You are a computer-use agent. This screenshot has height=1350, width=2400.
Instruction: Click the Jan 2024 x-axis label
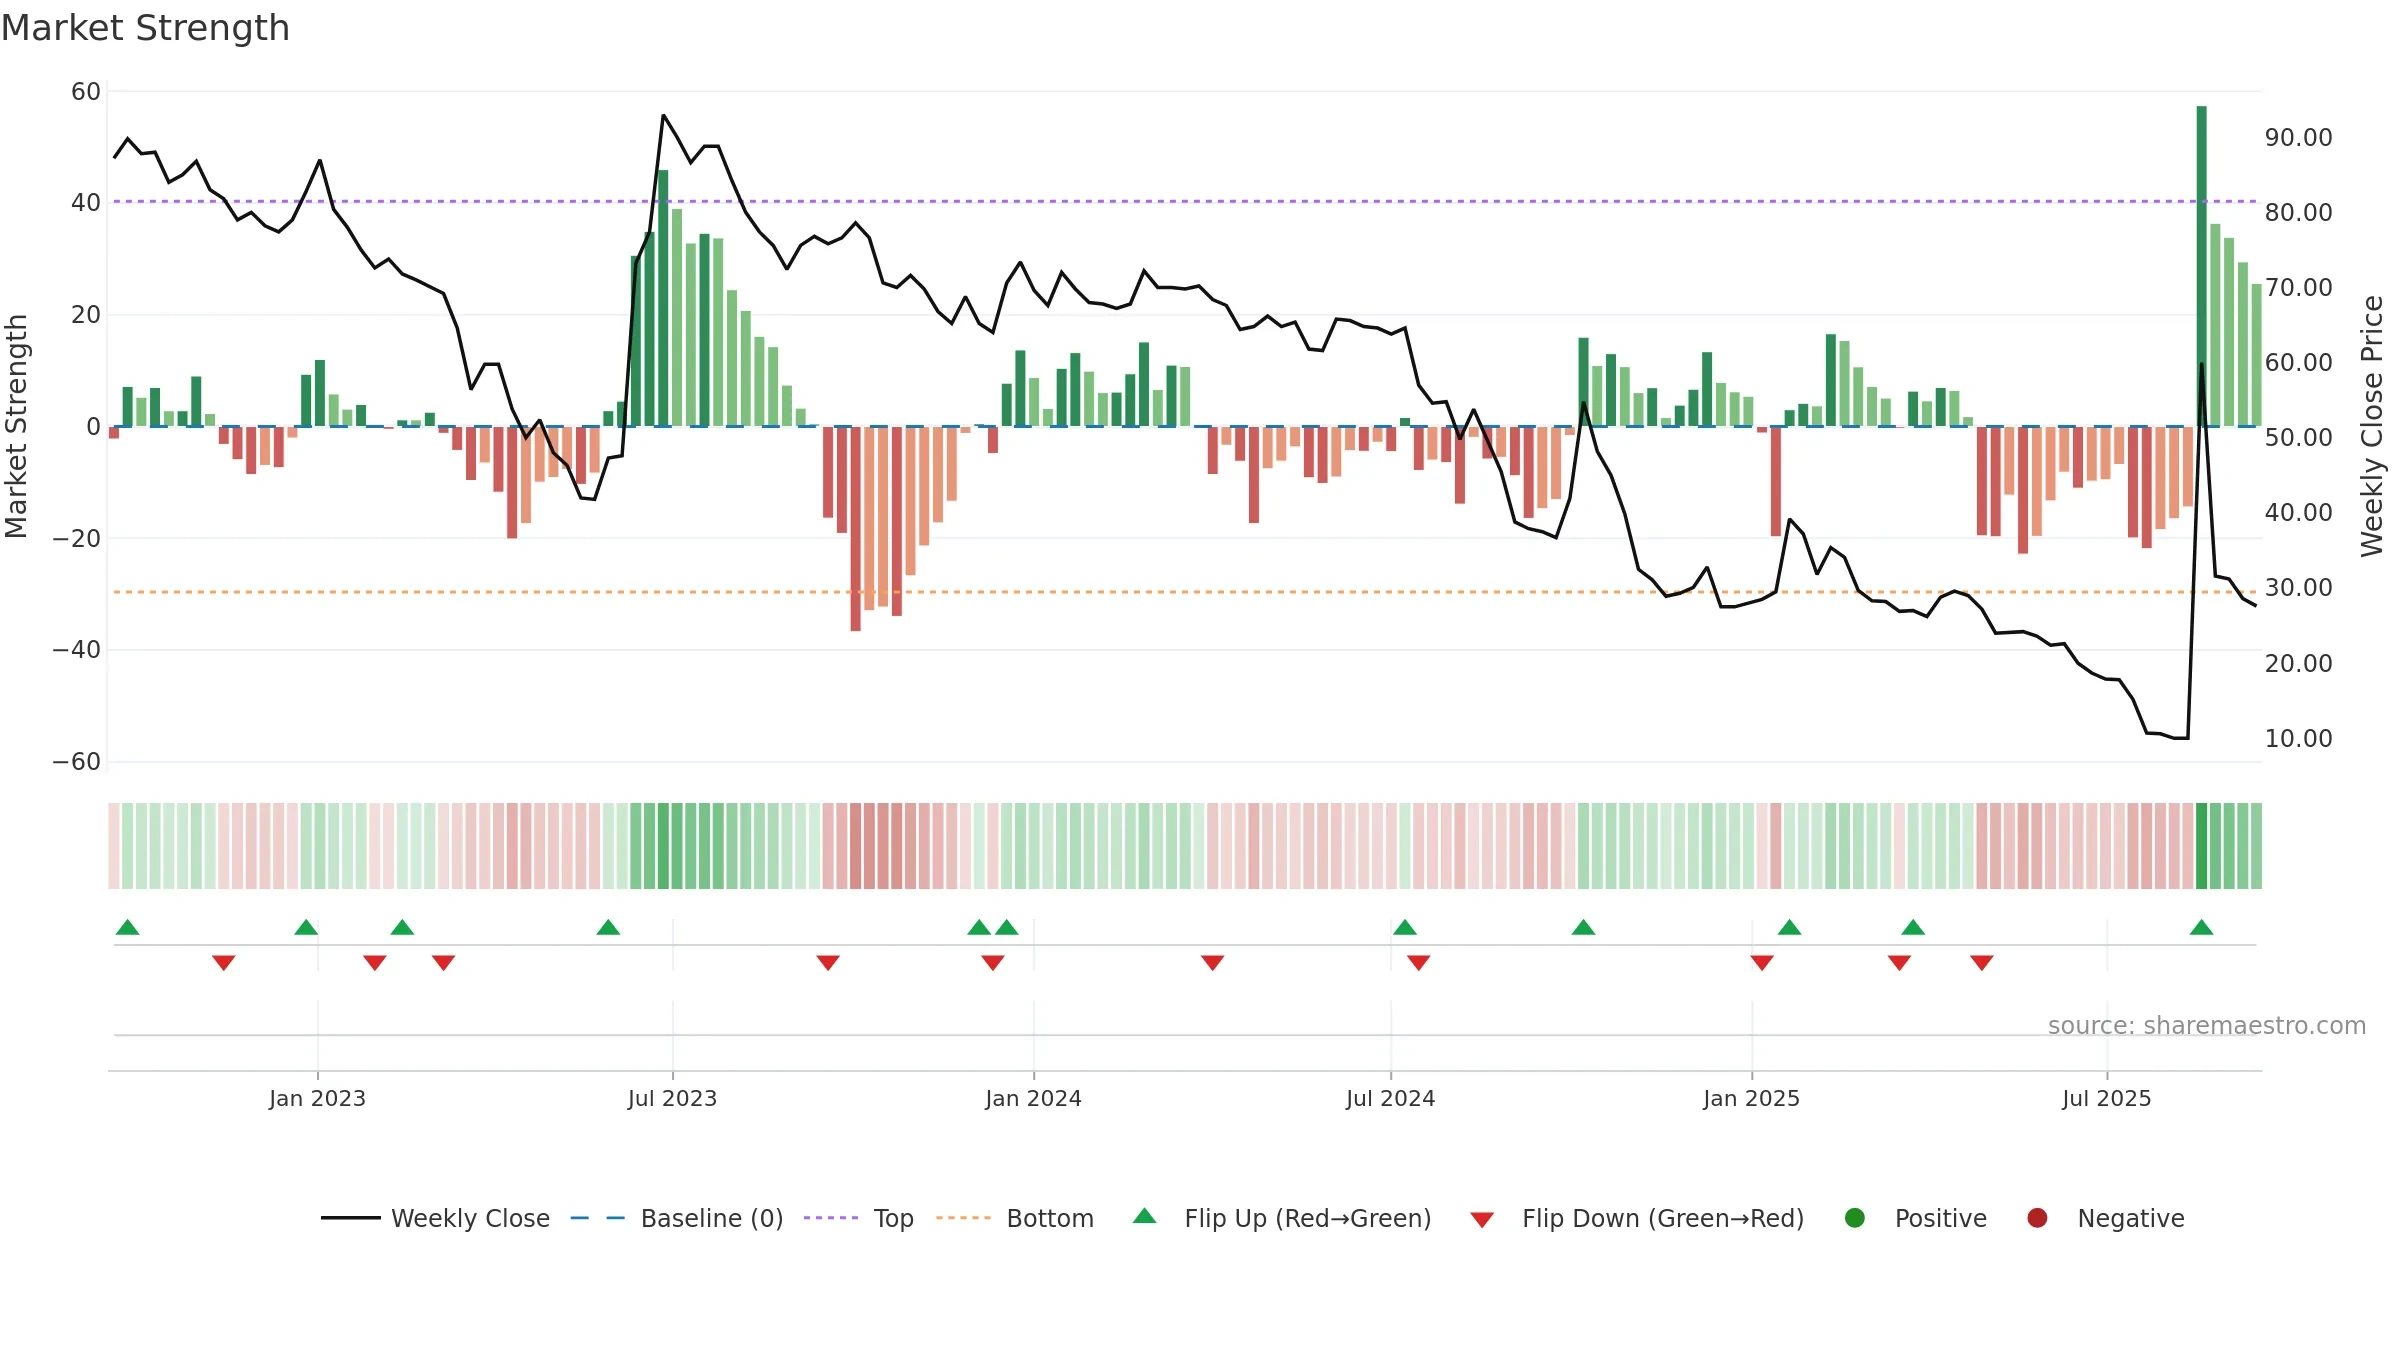tap(1033, 1098)
